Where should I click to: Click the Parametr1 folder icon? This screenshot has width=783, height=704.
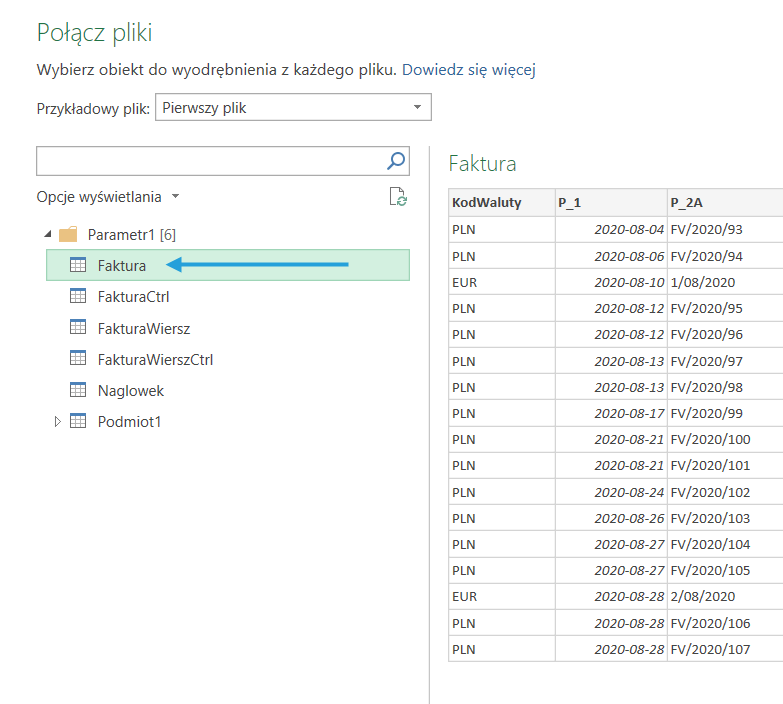pos(68,235)
